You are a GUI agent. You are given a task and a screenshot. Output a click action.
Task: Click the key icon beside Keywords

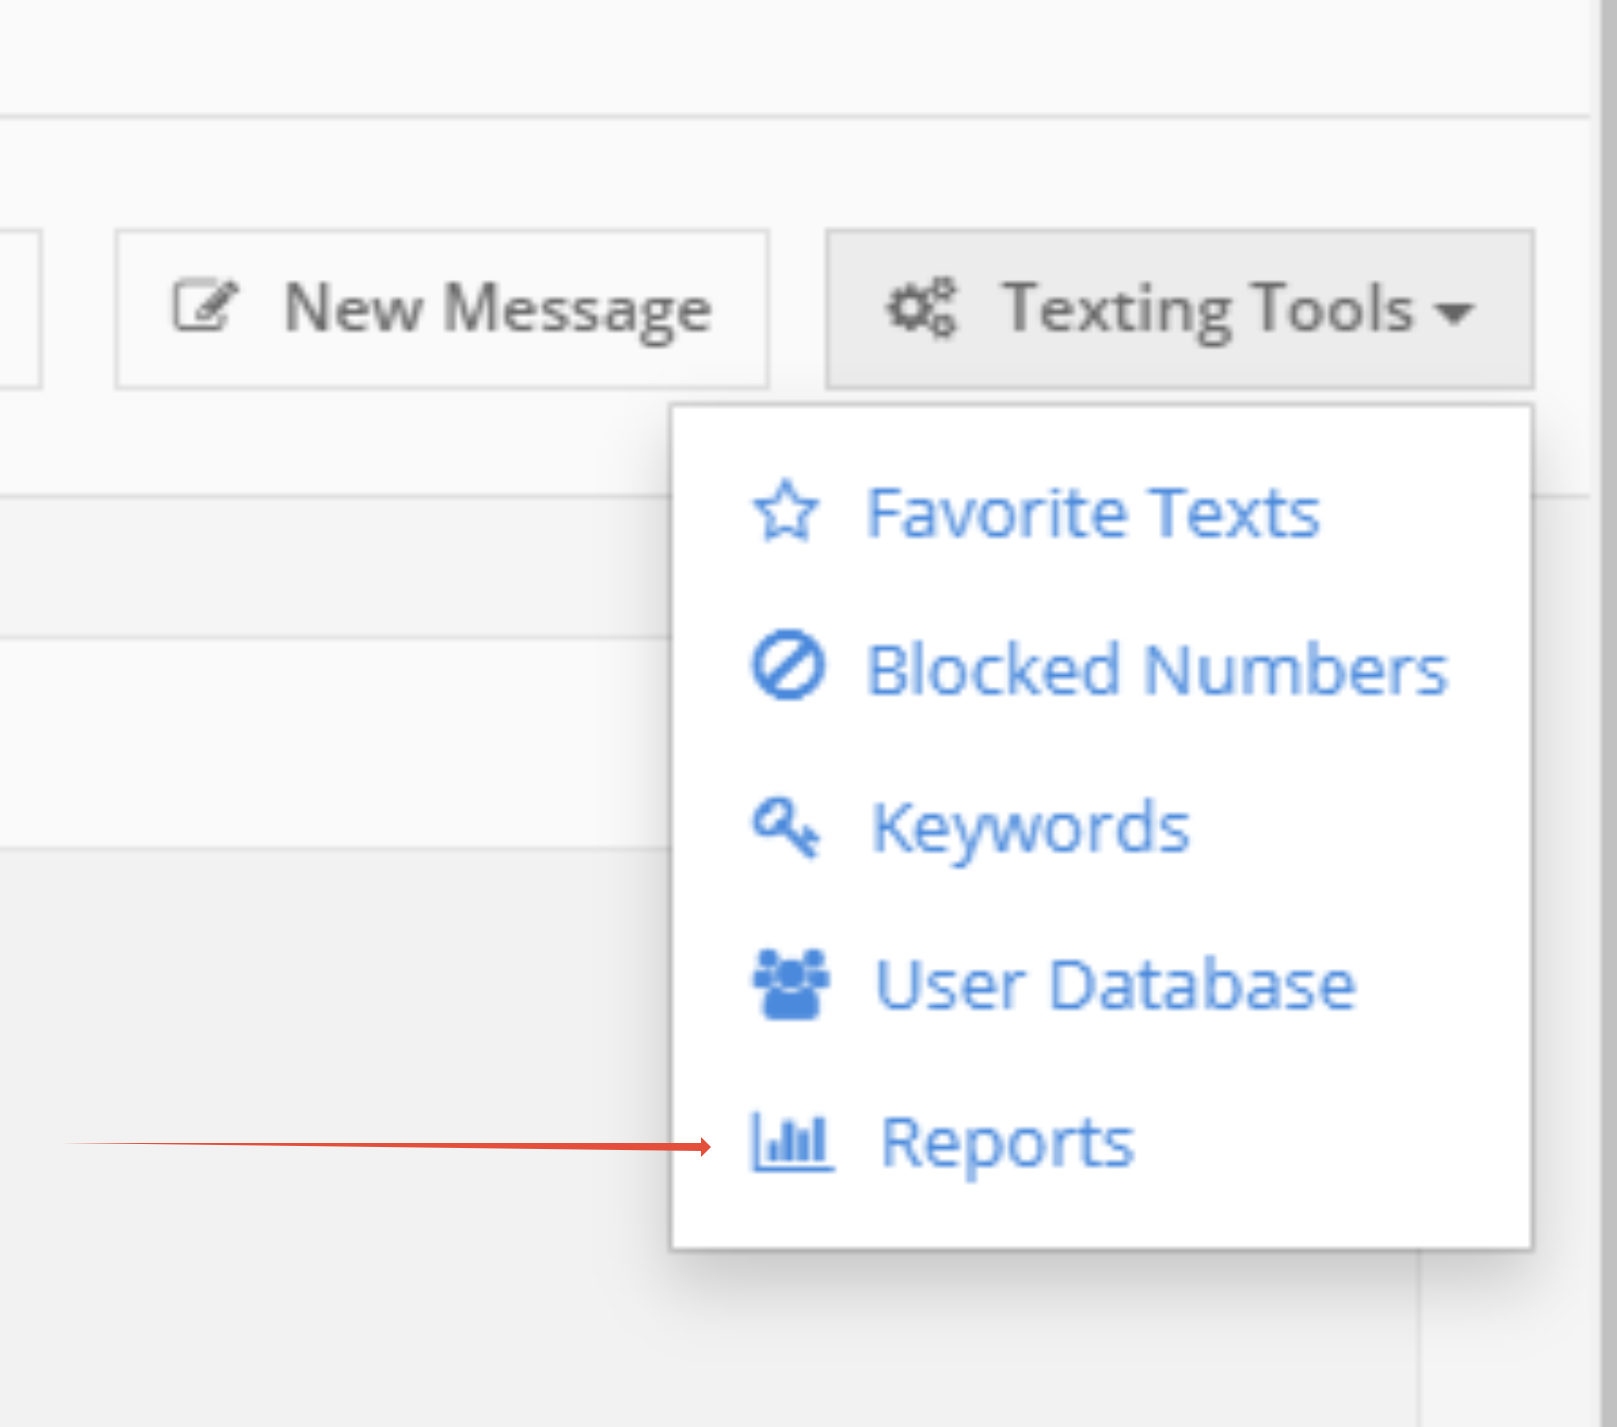786,826
